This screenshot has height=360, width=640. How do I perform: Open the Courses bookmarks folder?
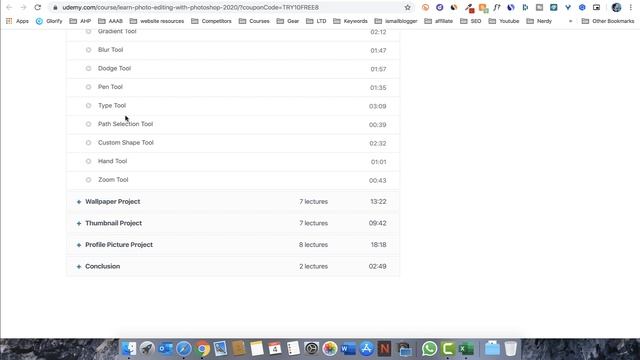pos(254,21)
